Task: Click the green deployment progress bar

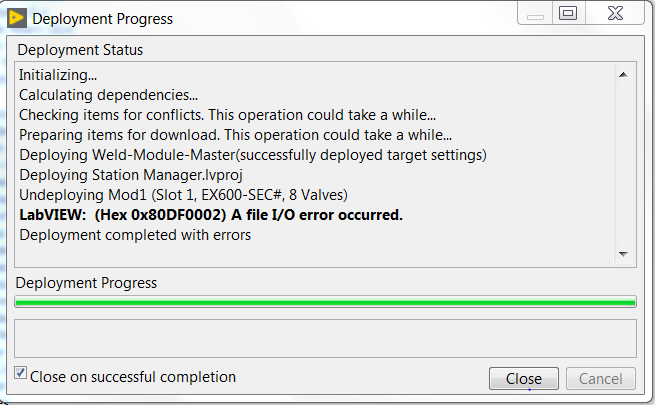Action: (x=325, y=302)
